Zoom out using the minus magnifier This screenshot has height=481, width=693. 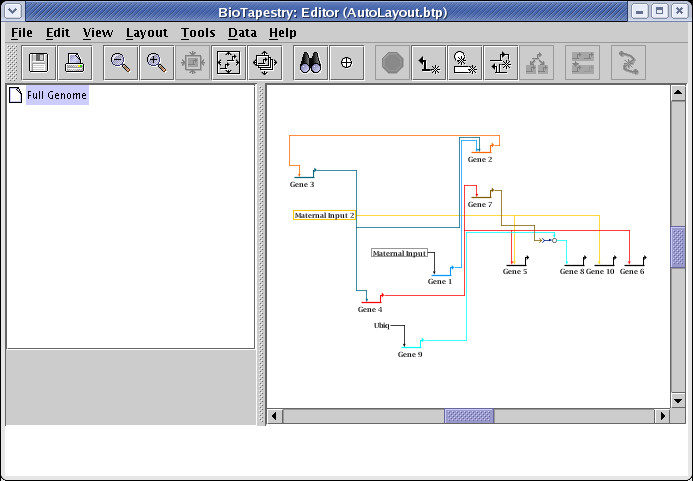click(x=120, y=63)
